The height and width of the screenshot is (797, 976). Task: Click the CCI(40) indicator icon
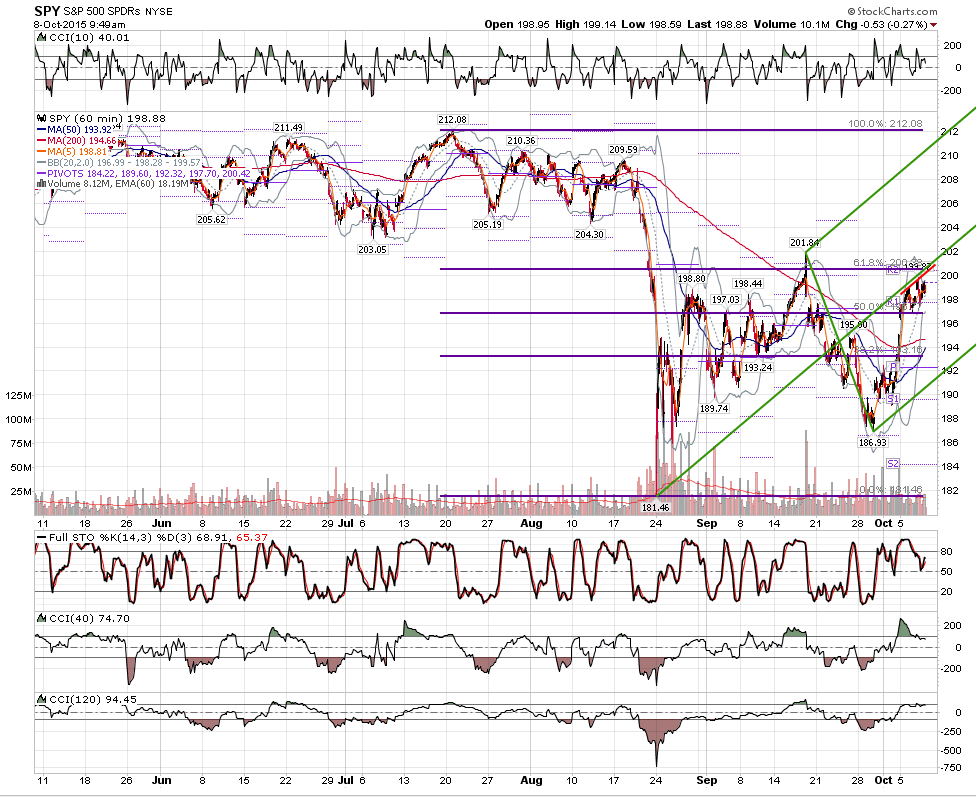41,618
